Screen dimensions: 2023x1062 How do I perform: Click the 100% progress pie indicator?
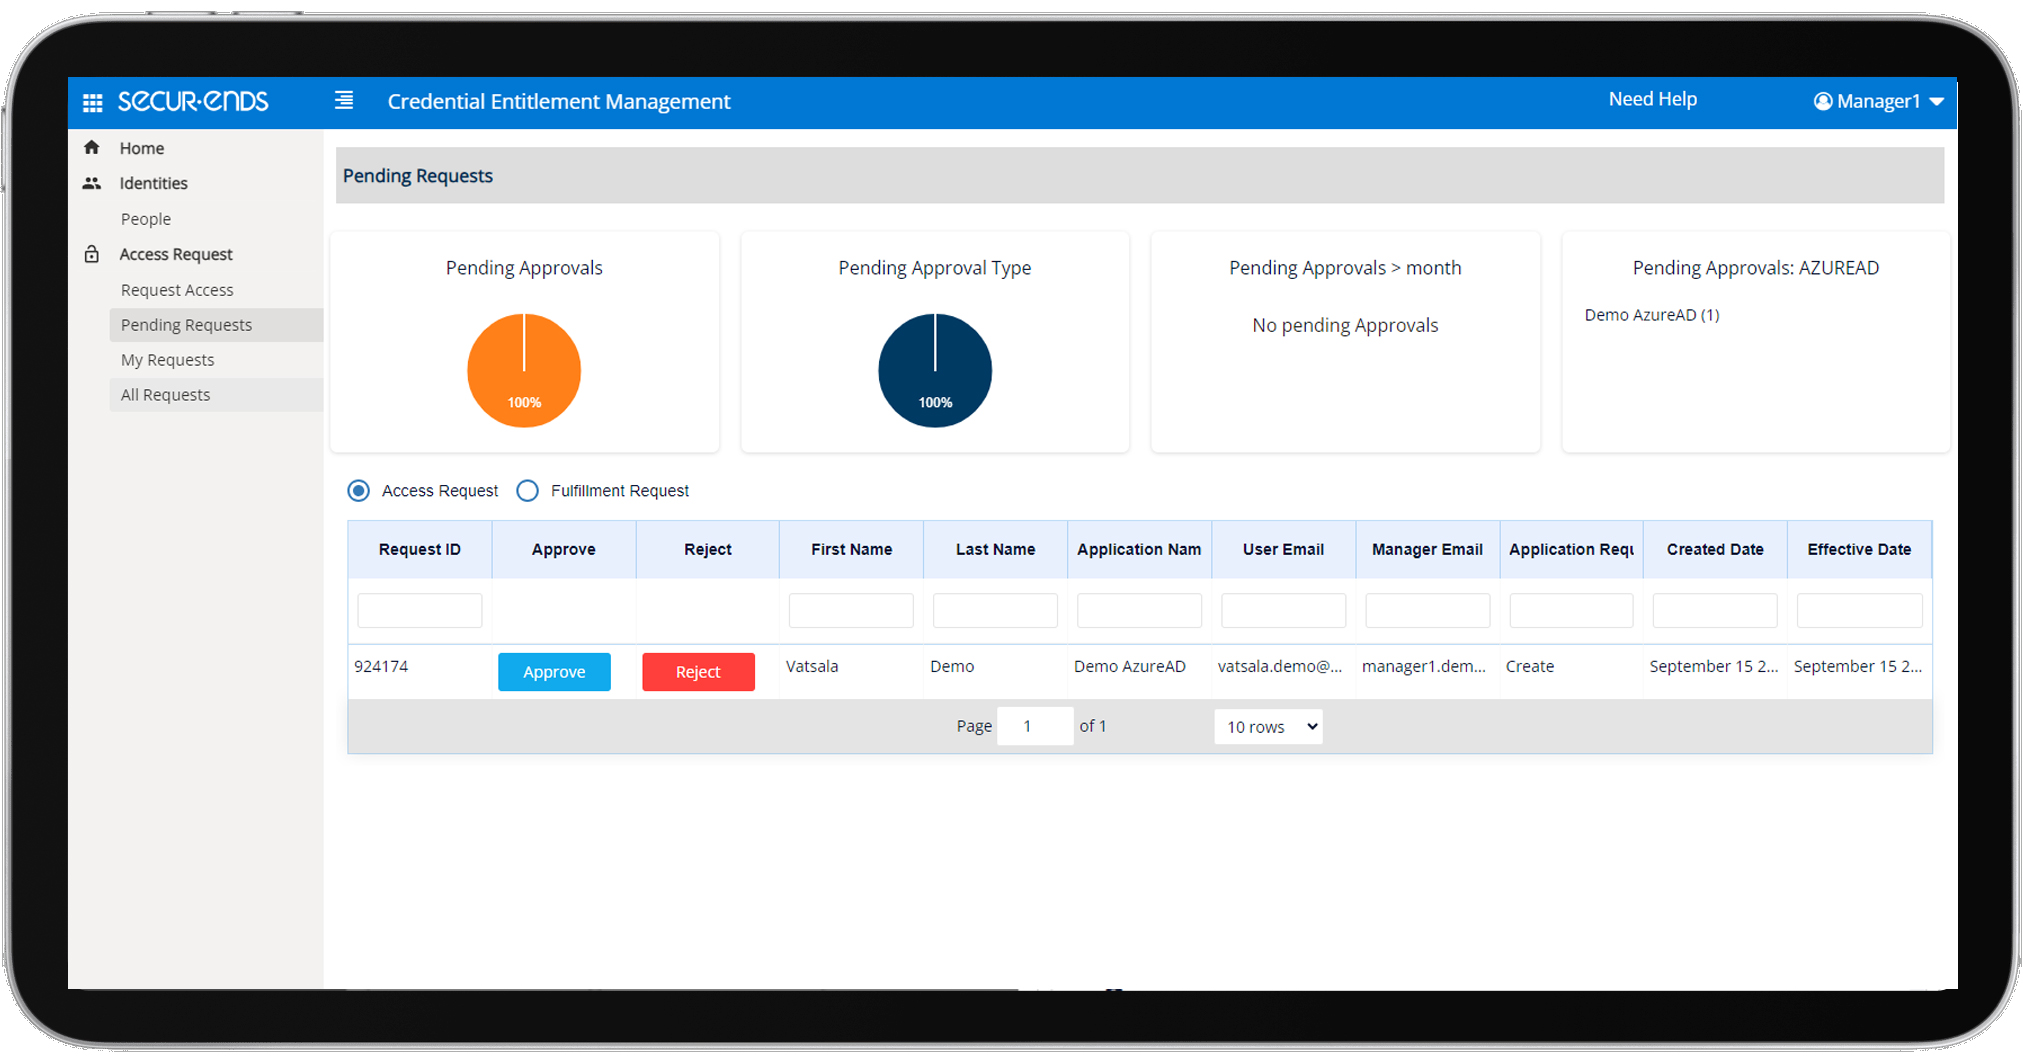coord(524,401)
